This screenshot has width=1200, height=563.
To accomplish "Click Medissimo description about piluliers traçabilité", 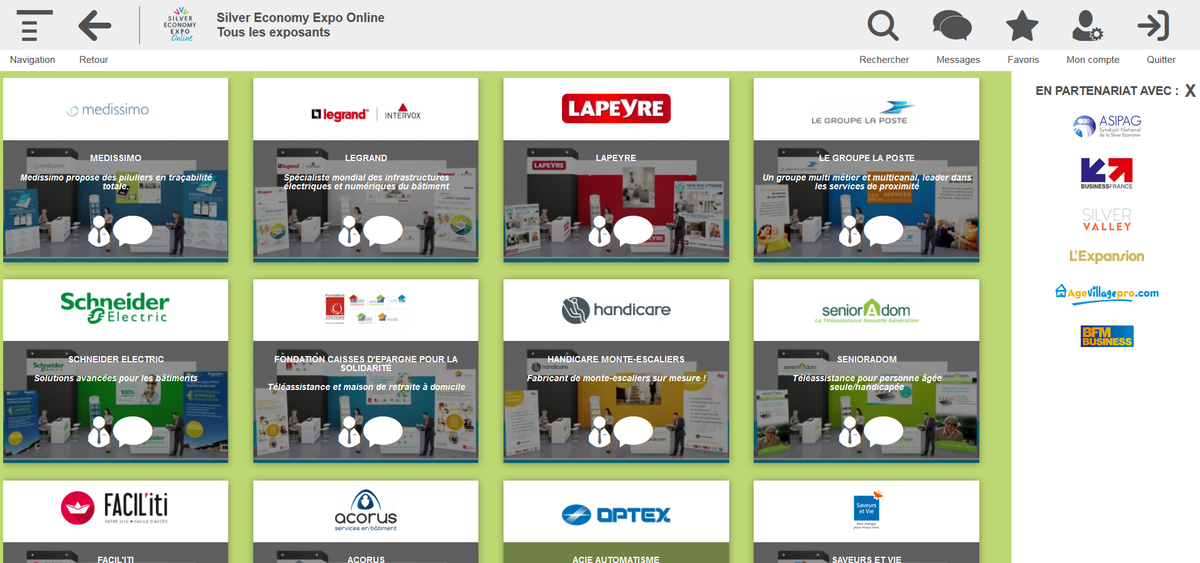I will [x=116, y=182].
